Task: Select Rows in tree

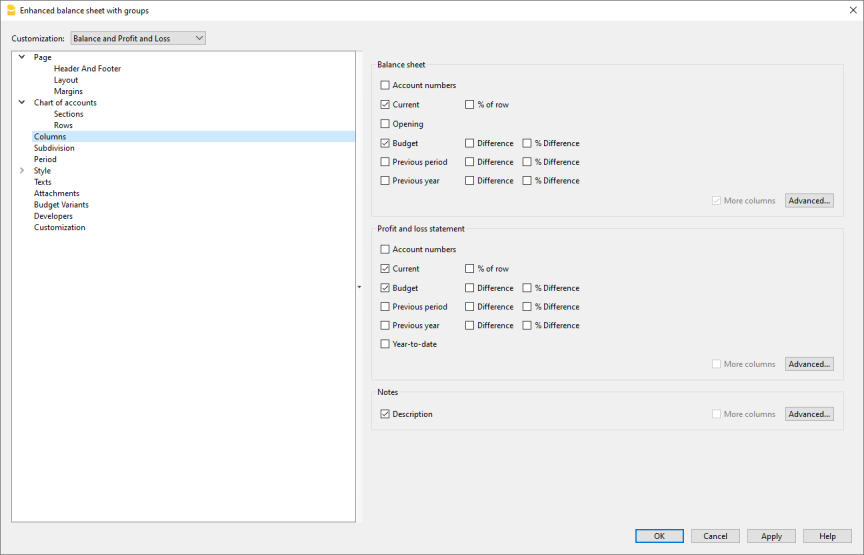Action: (x=63, y=125)
